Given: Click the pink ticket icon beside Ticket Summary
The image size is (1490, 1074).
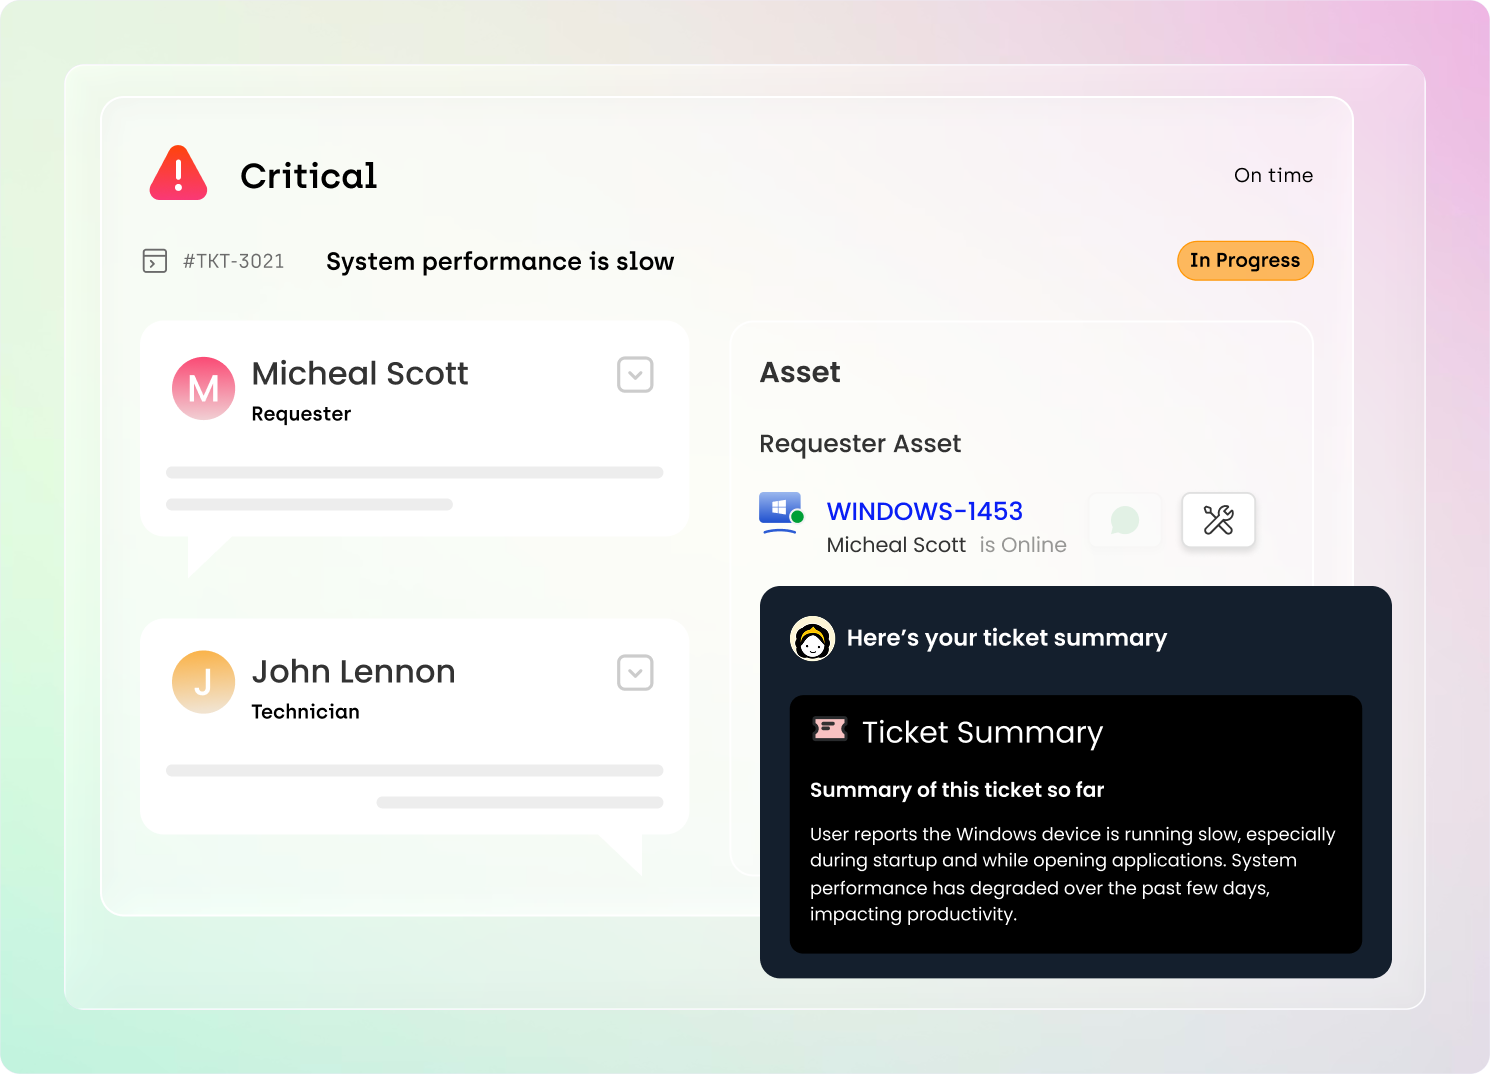Looking at the screenshot, I should pyautogui.click(x=830, y=729).
